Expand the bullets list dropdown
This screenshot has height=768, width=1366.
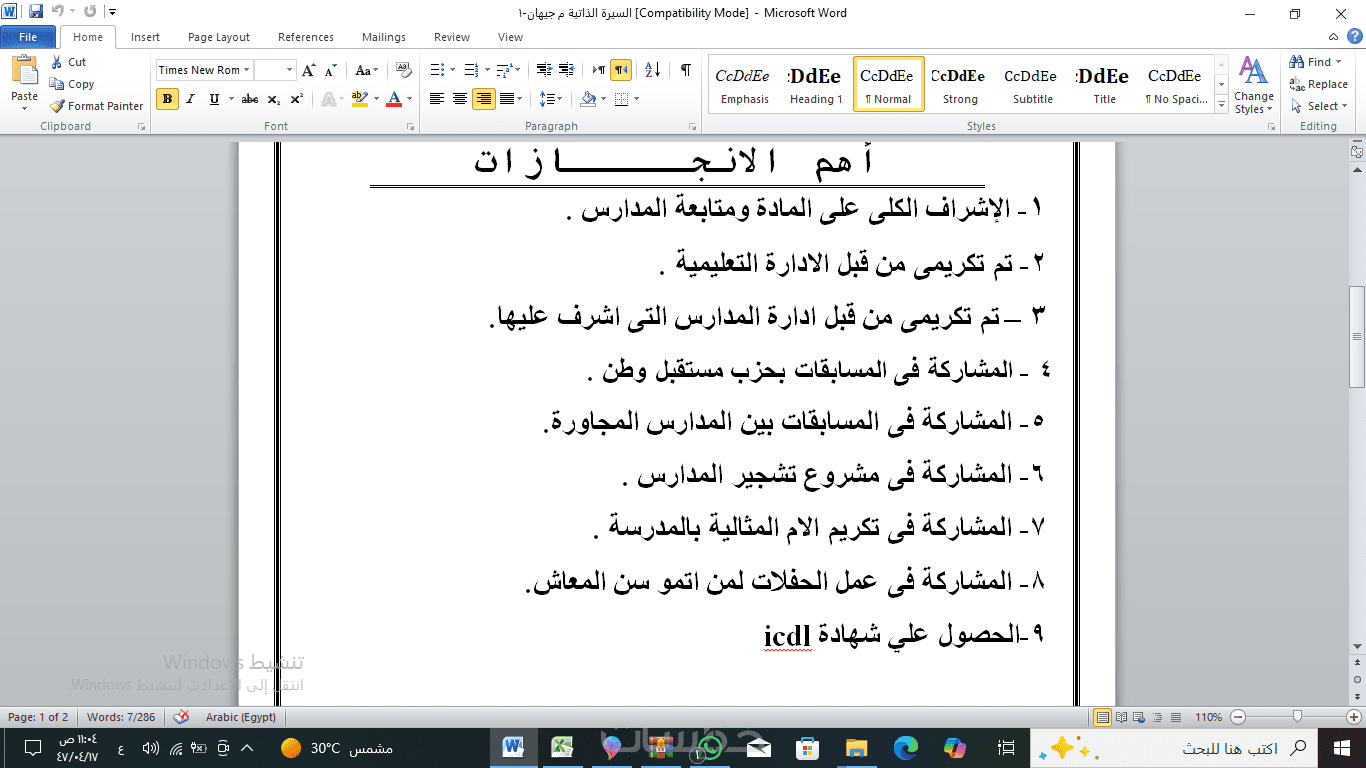coord(453,70)
